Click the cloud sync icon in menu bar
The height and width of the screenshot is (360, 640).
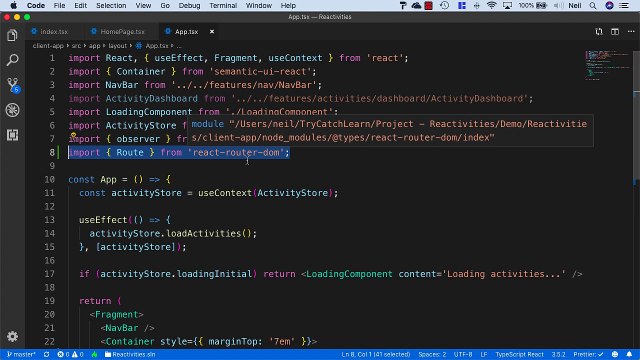(x=416, y=5)
